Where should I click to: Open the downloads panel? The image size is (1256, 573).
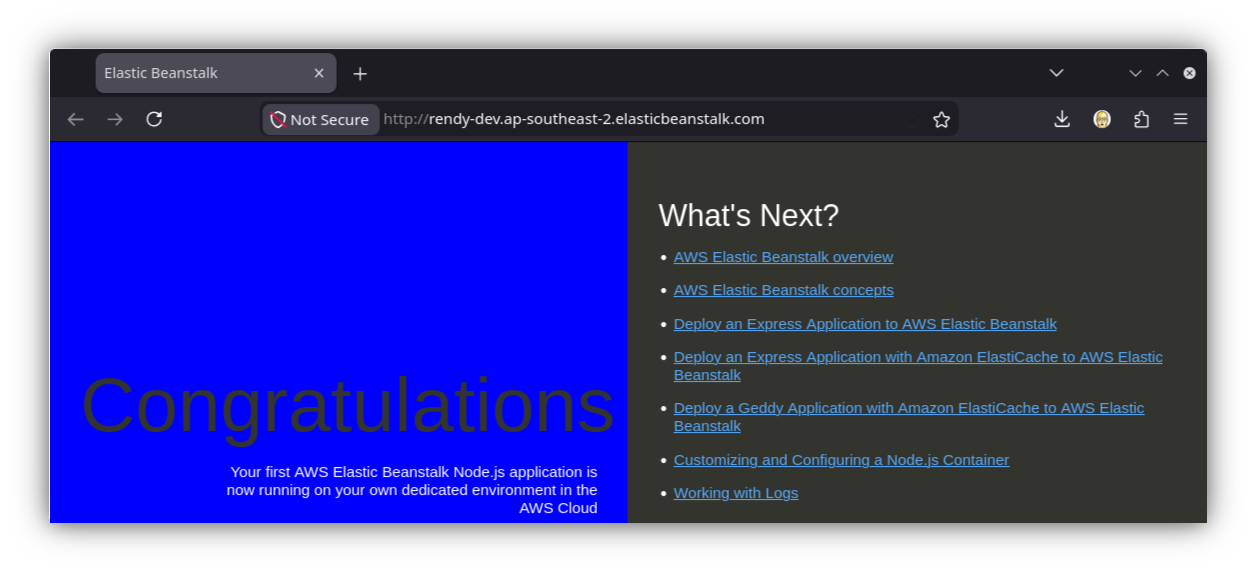coord(1062,119)
